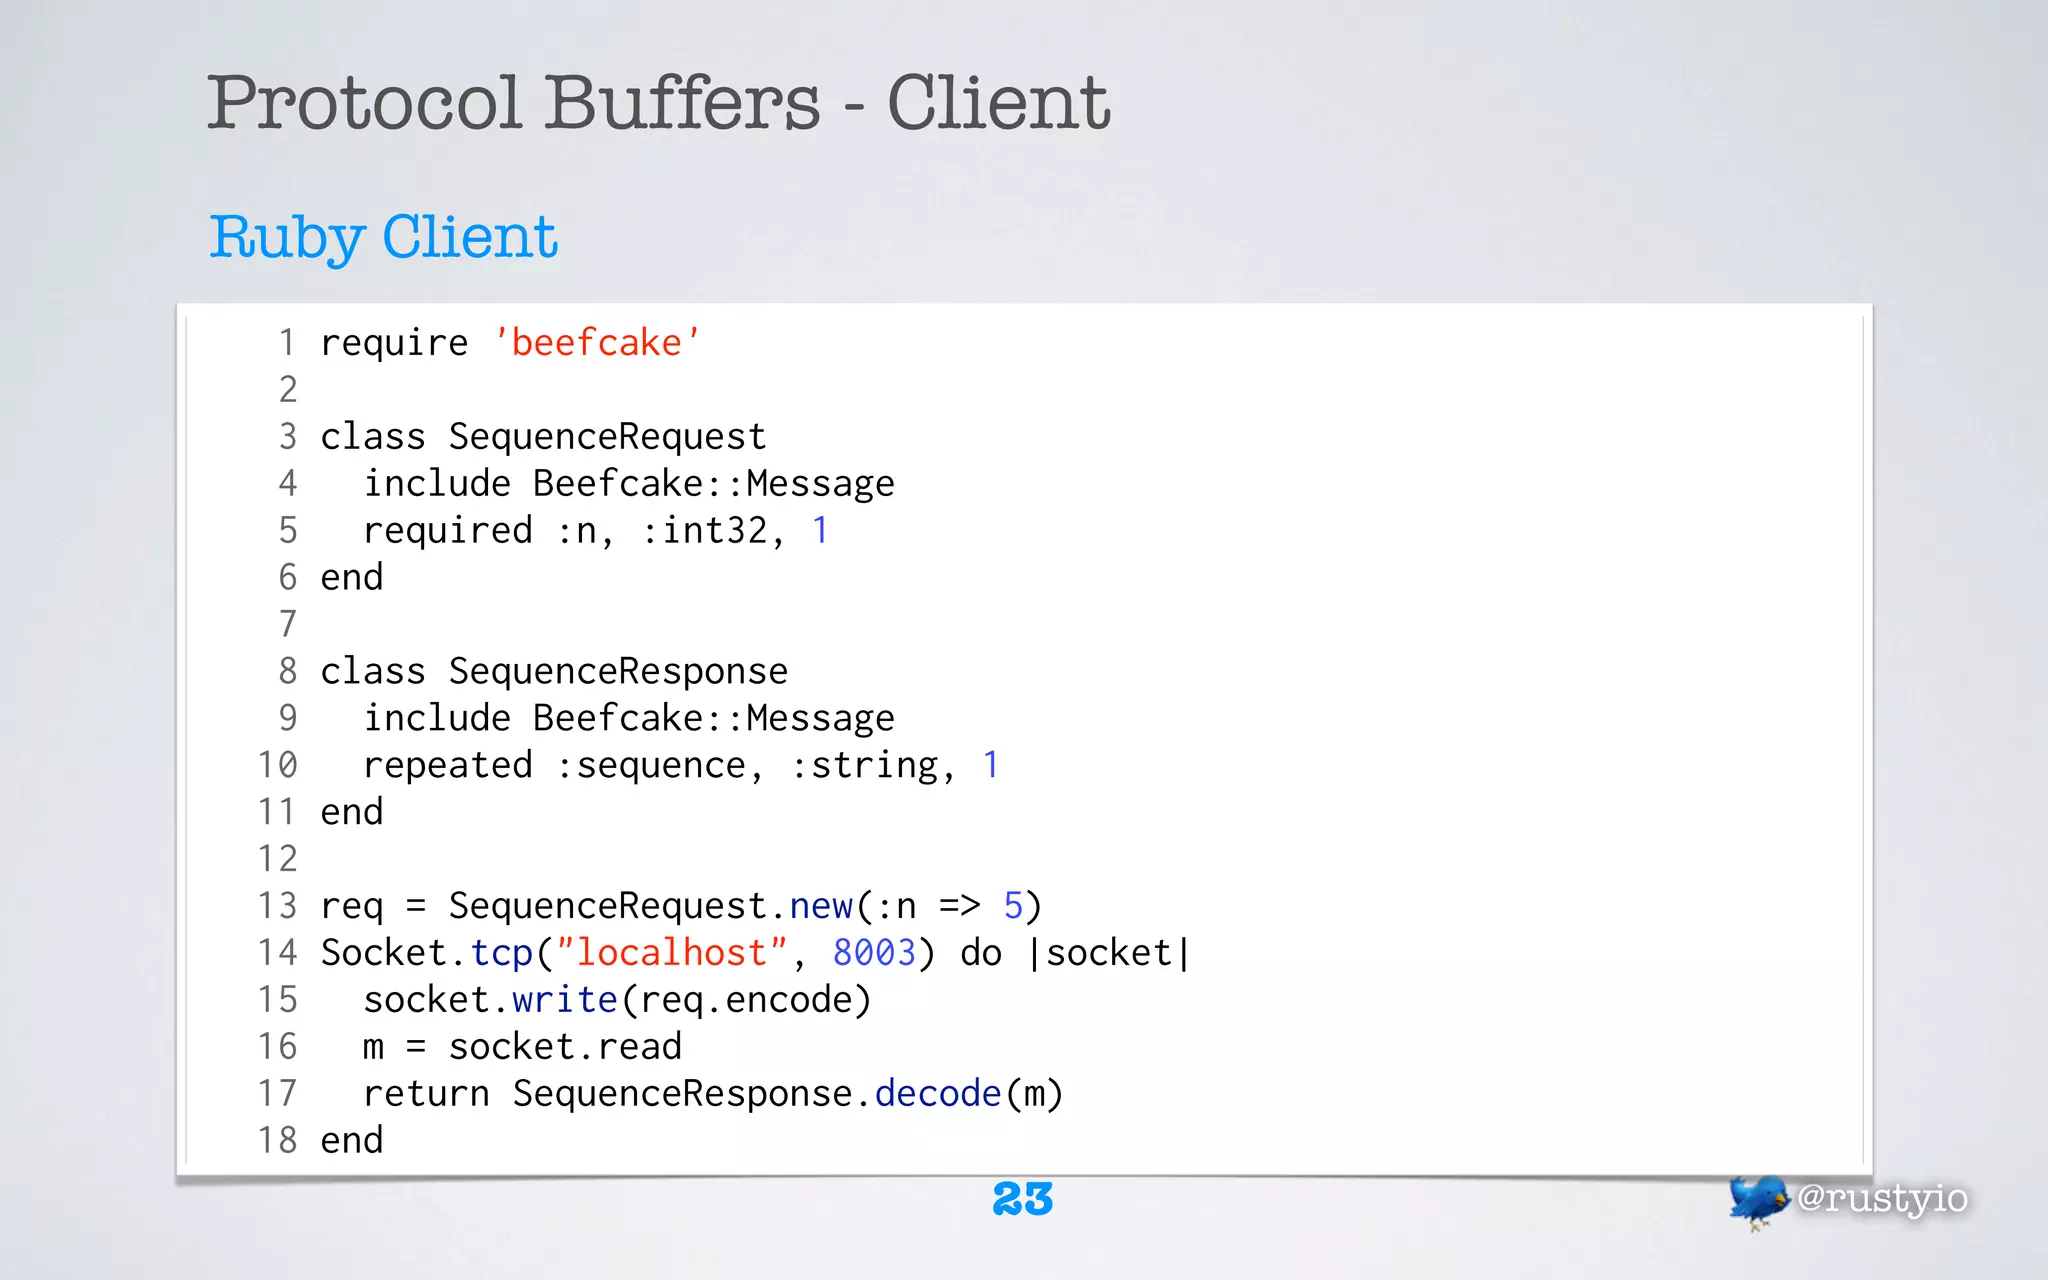Click "include Beefcake::Message" on line 4
Viewport: 2048px width, 1280px height.
[629, 484]
